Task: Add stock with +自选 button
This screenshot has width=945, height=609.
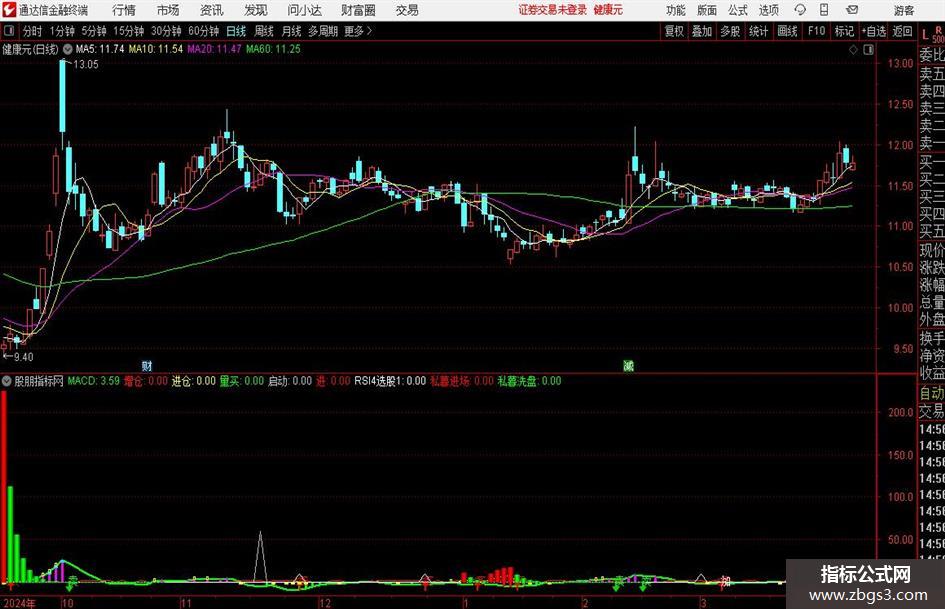Action: 874,31
